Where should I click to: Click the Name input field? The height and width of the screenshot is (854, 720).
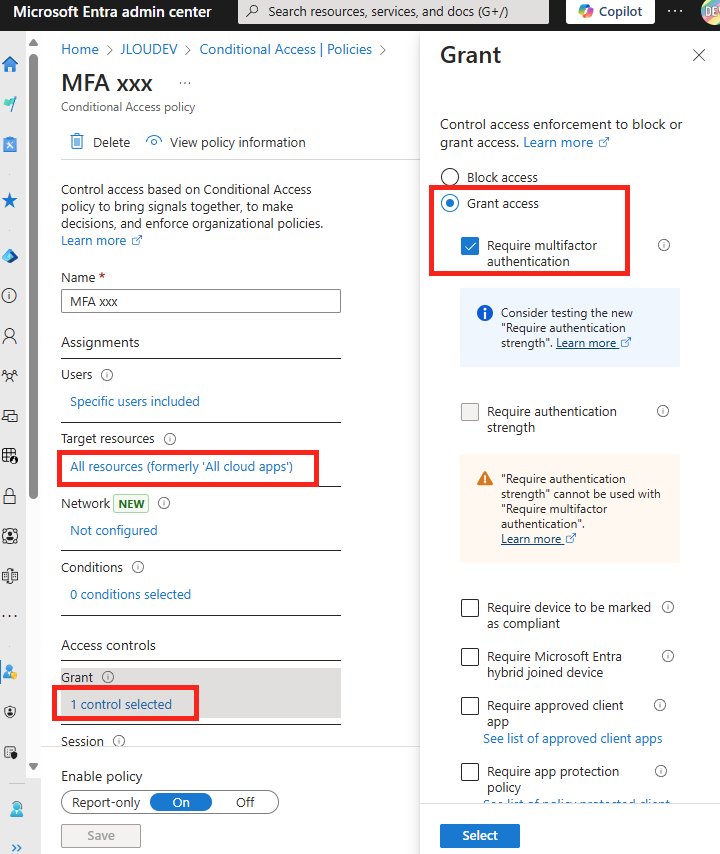(x=201, y=301)
